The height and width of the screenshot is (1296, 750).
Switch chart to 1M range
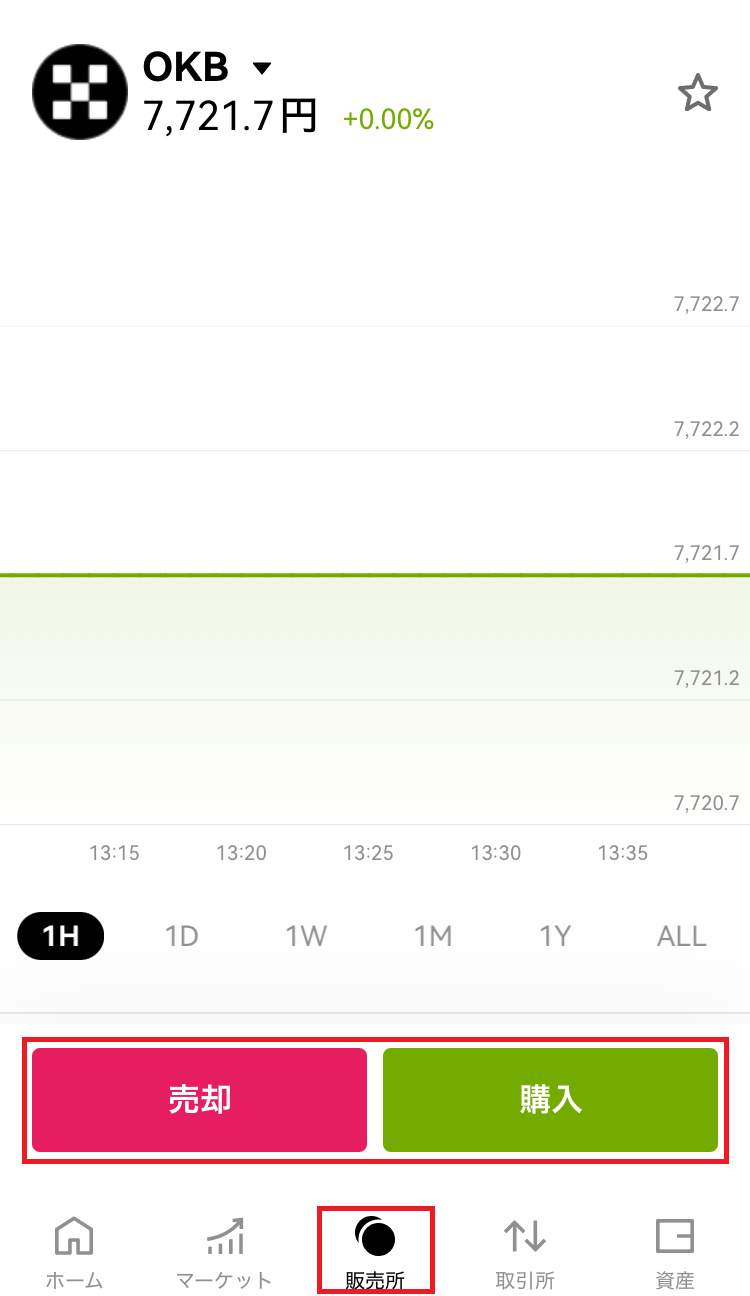click(433, 936)
